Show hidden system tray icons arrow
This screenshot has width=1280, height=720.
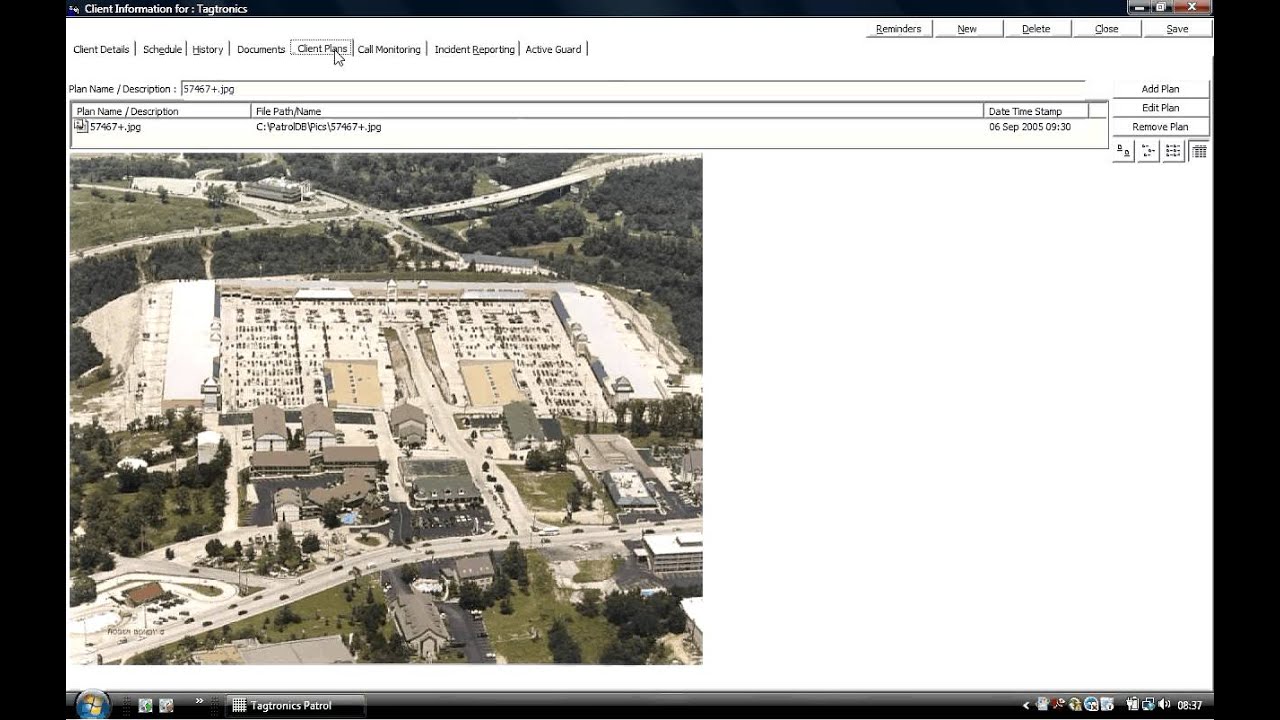1025,705
